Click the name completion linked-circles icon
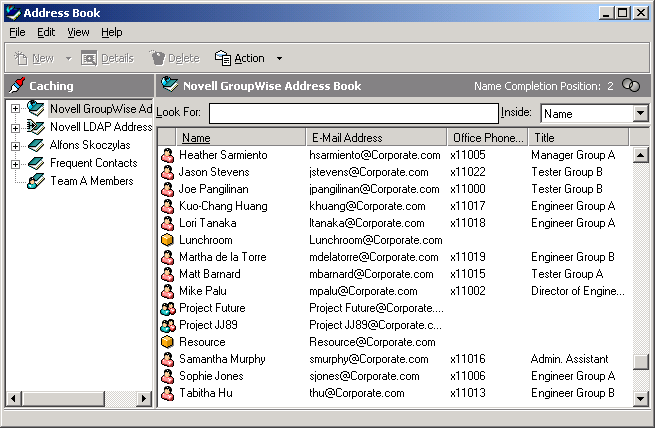 (x=631, y=85)
